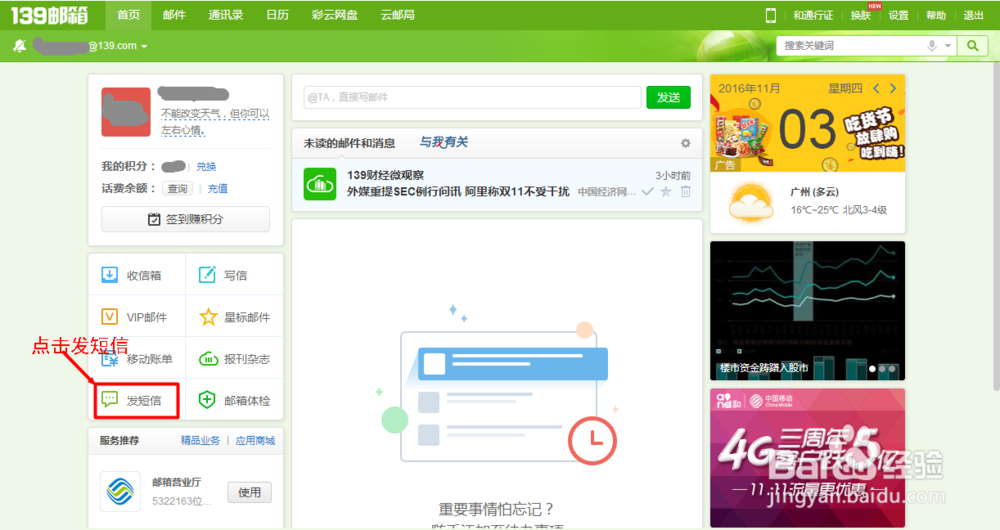This screenshot has height=530, width=1000.
Task: Mark 139财经微观察 message as read checkmark
Action: [647, 191]
